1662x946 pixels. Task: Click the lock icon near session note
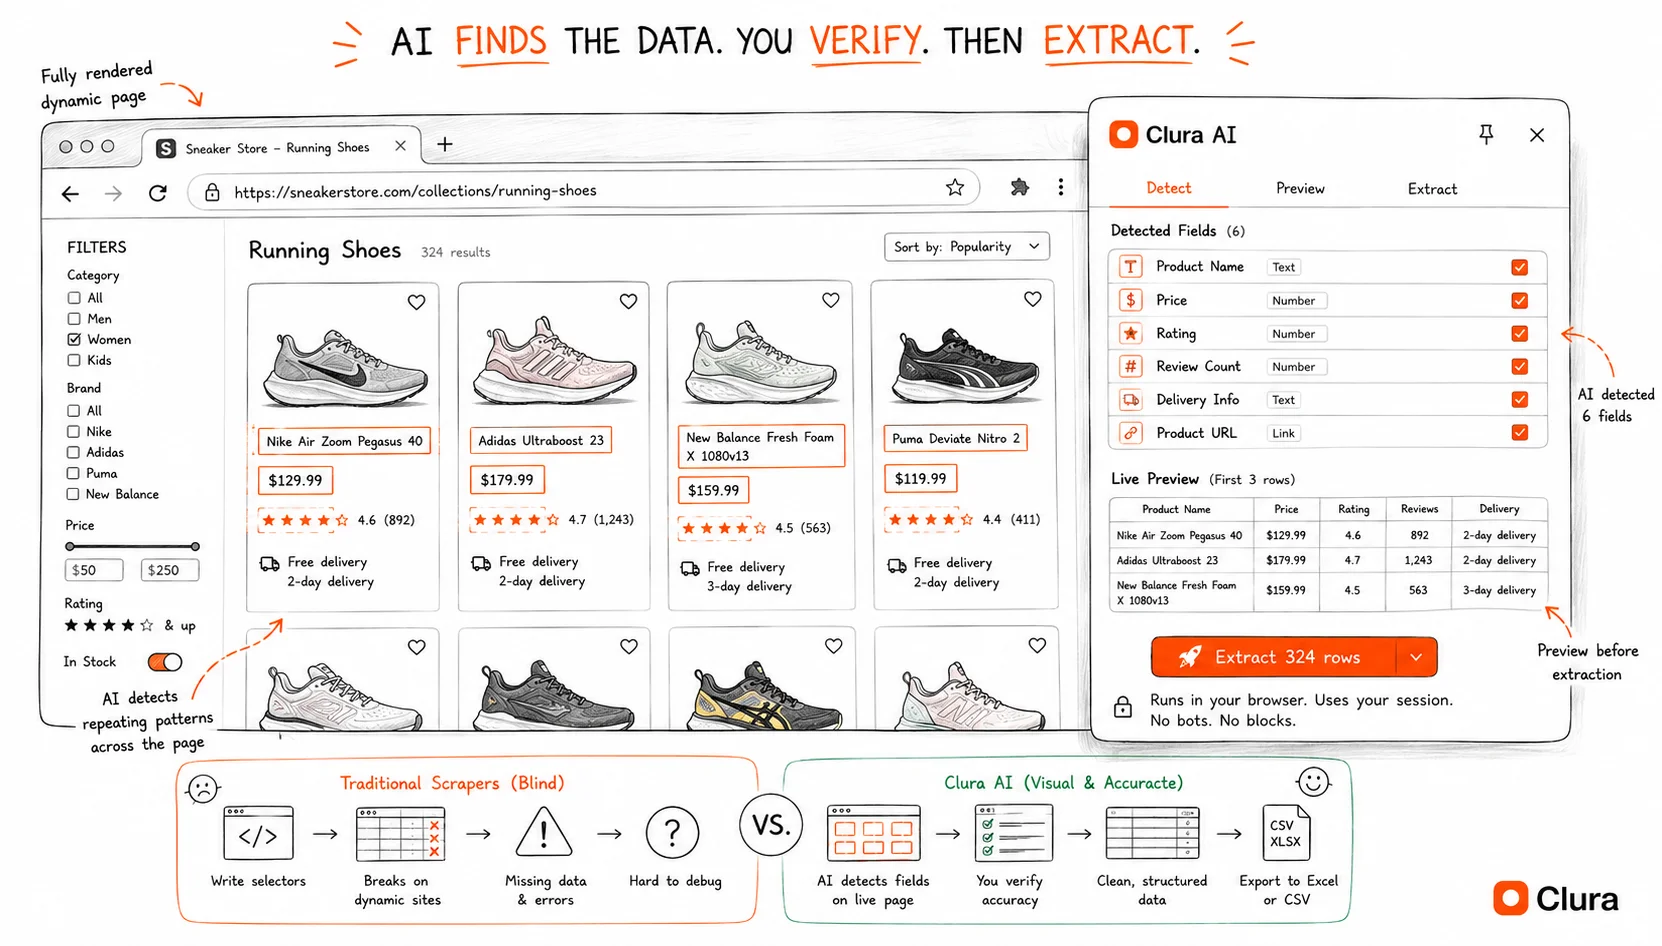tap(1123, 707)
